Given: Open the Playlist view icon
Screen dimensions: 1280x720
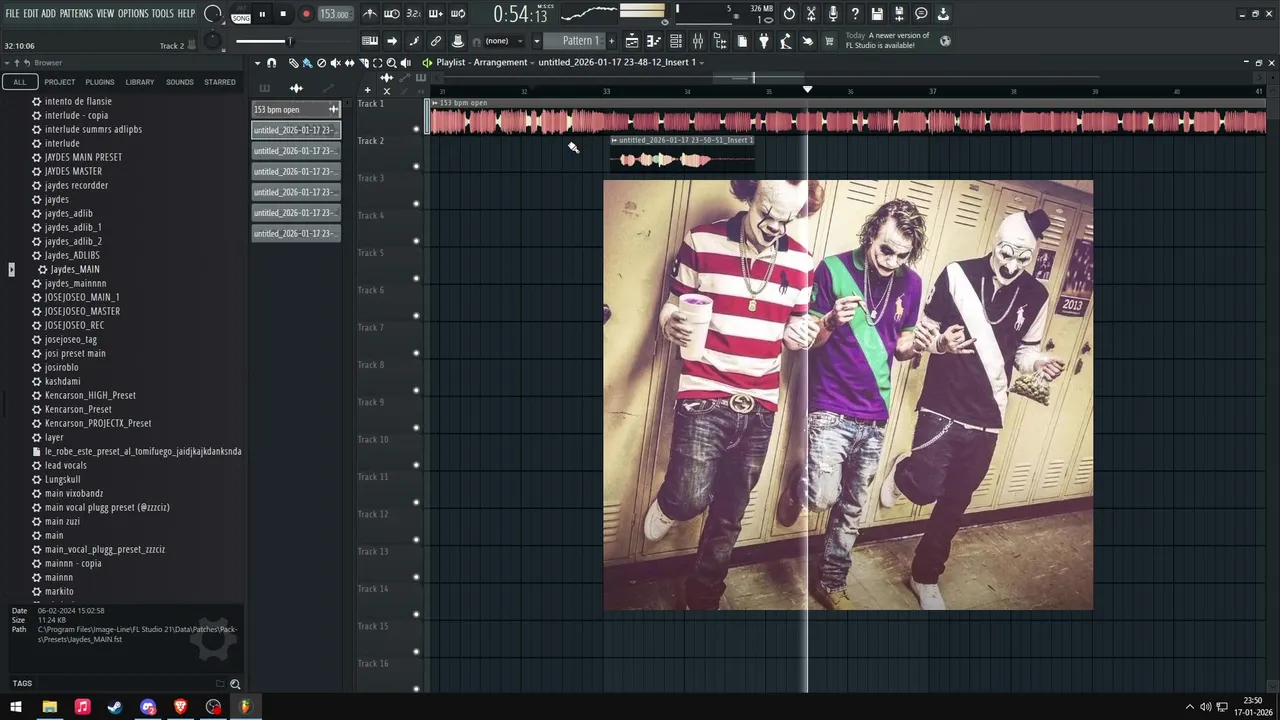Looking at the screenshot, I should (632, 41).
